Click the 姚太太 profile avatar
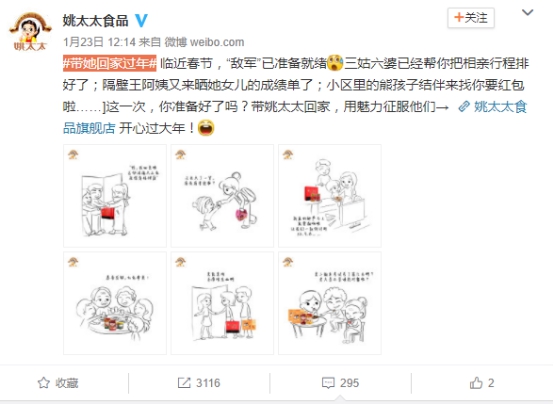This screenshot has width=554, height=405. click(30, 32)
